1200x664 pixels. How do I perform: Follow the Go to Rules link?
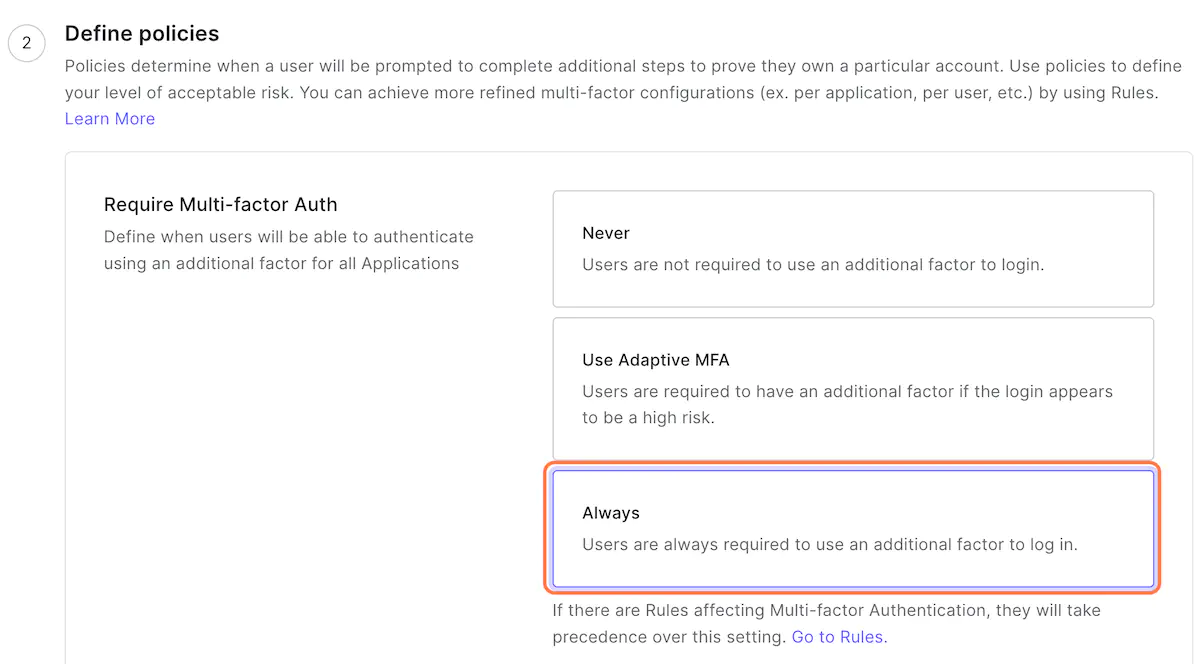[838, 636]
